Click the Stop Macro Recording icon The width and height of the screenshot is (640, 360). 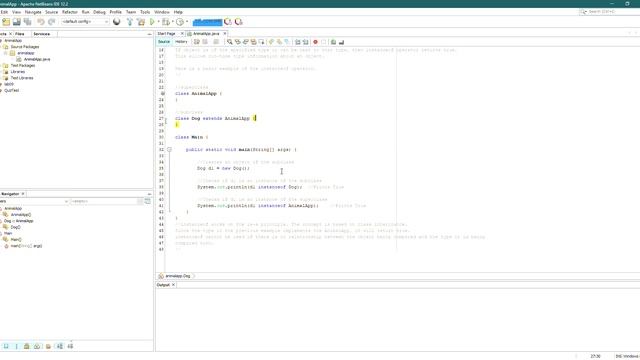324,42
